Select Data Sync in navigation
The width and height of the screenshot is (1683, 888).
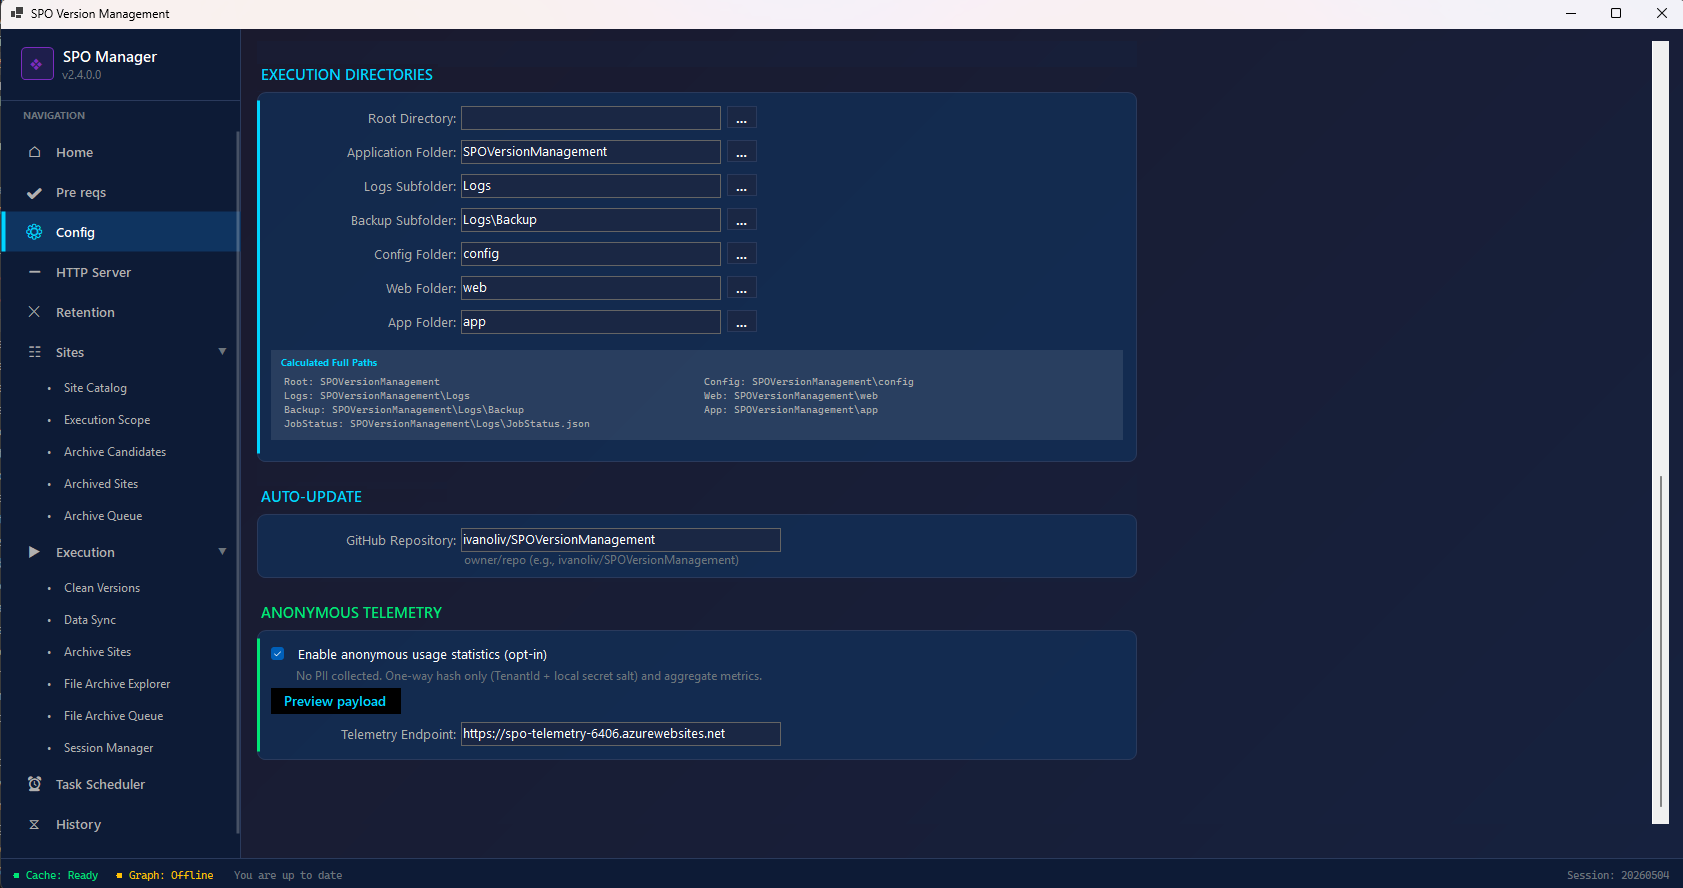[90, 620]
